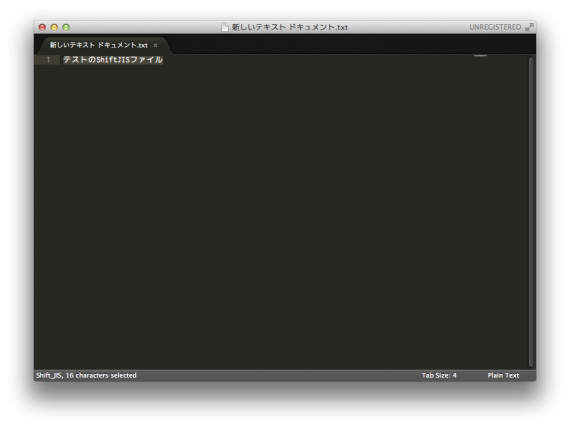The width and height of the screenshot is (570, 428).
Task: Open the Tab Size: 4 menu
Action: point(439,375)
